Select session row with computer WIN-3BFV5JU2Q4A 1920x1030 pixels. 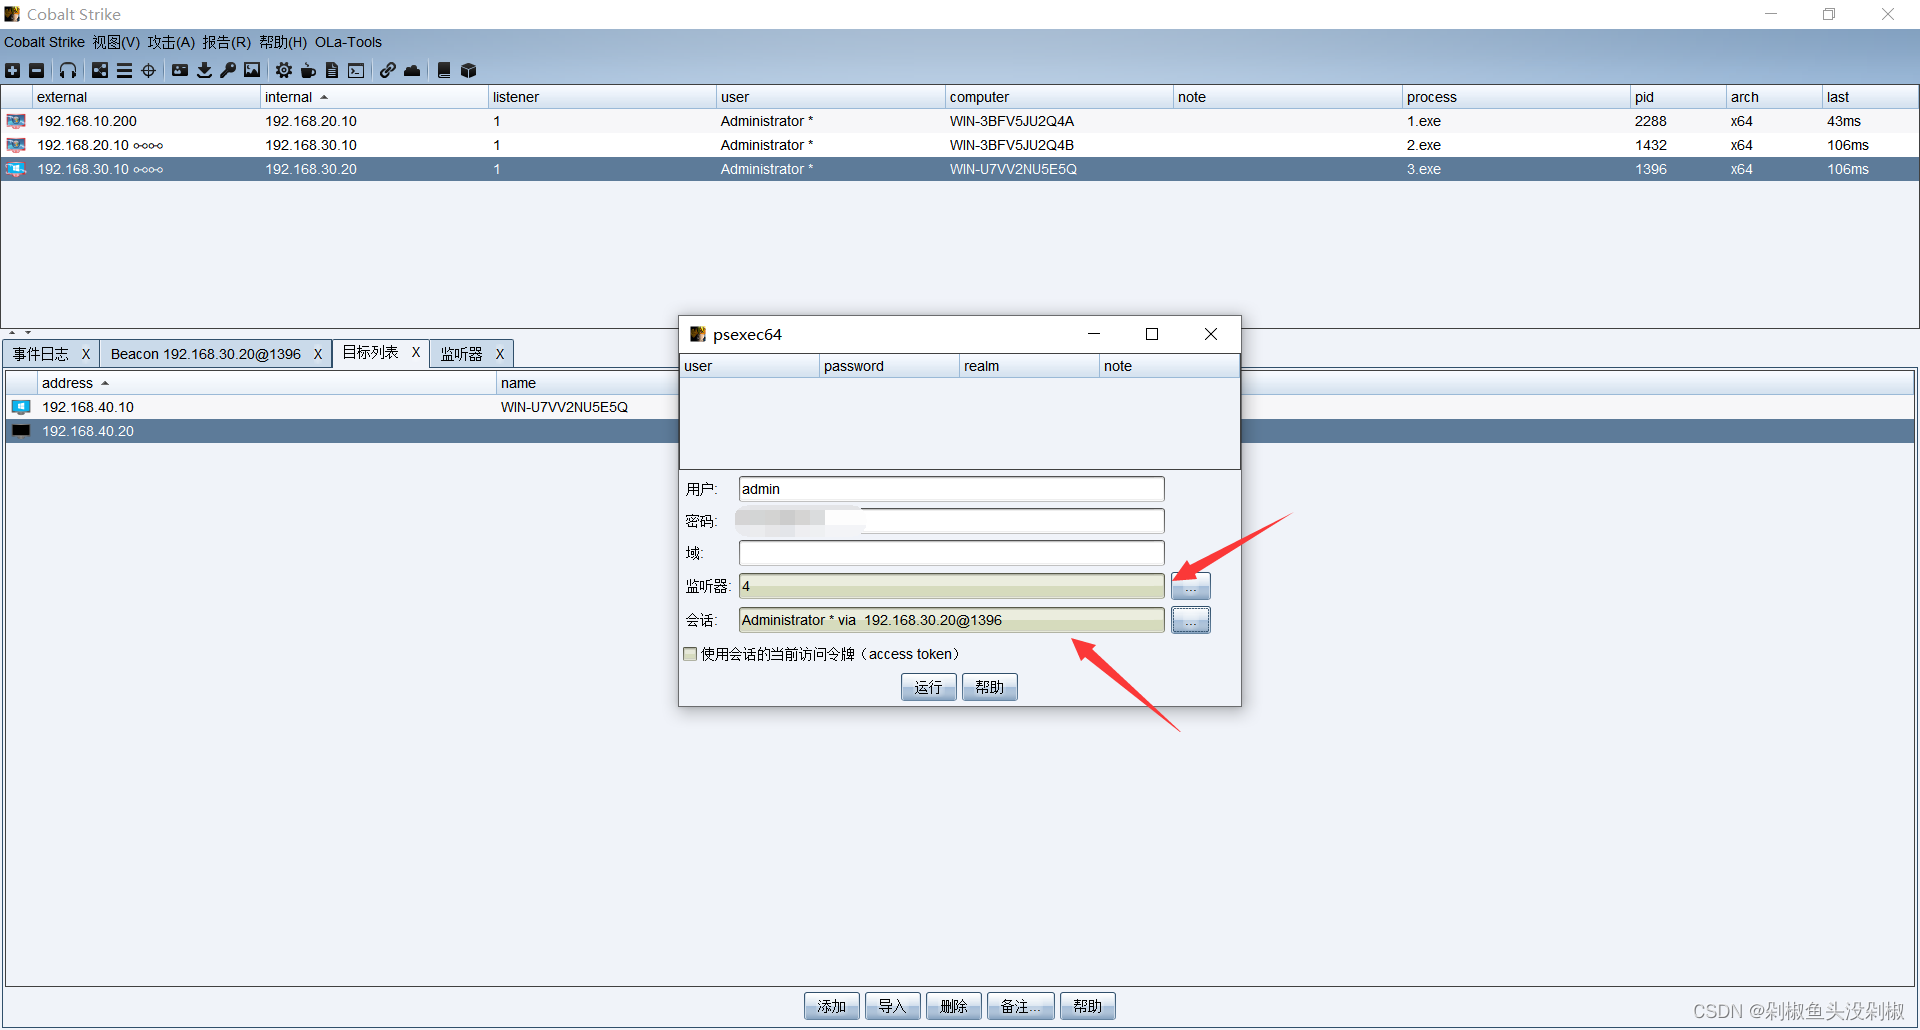click(960, 121)
